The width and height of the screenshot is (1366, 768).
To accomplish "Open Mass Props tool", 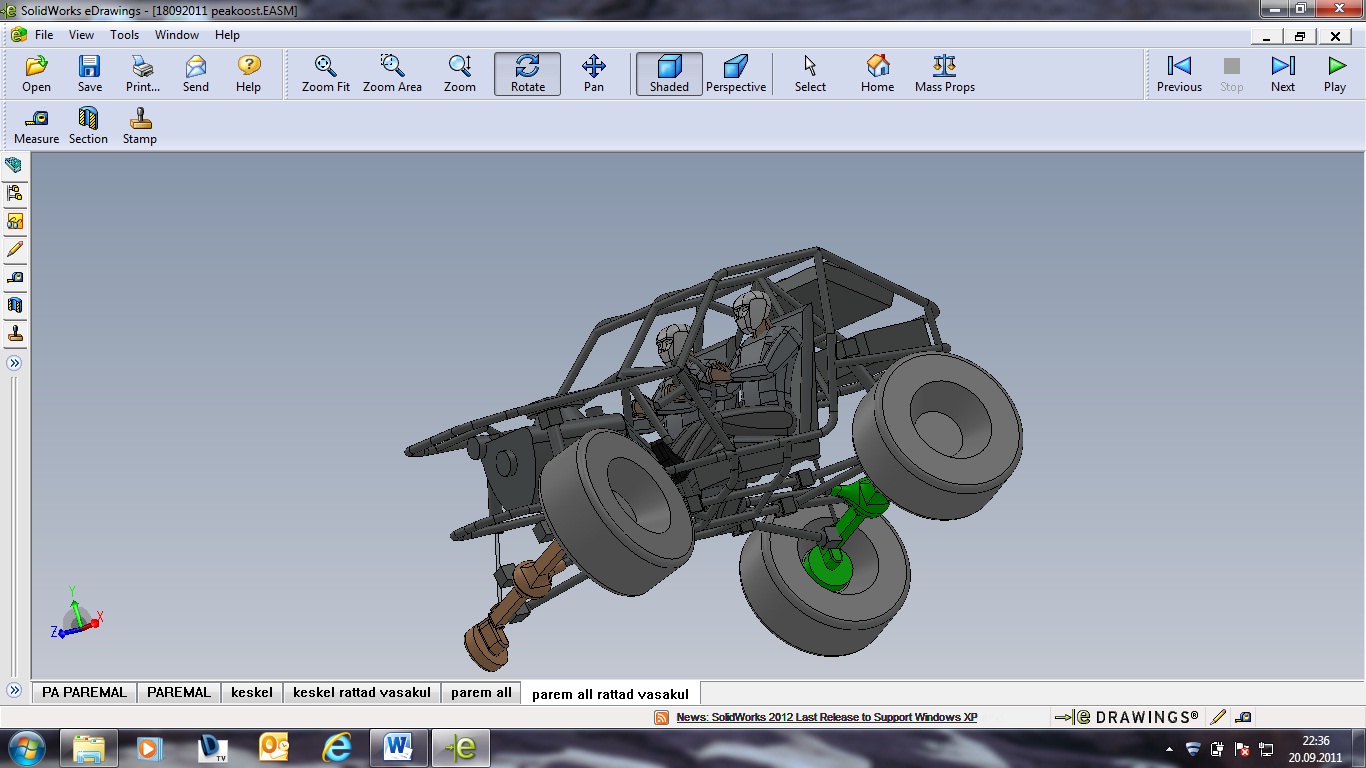I will 945,74.
